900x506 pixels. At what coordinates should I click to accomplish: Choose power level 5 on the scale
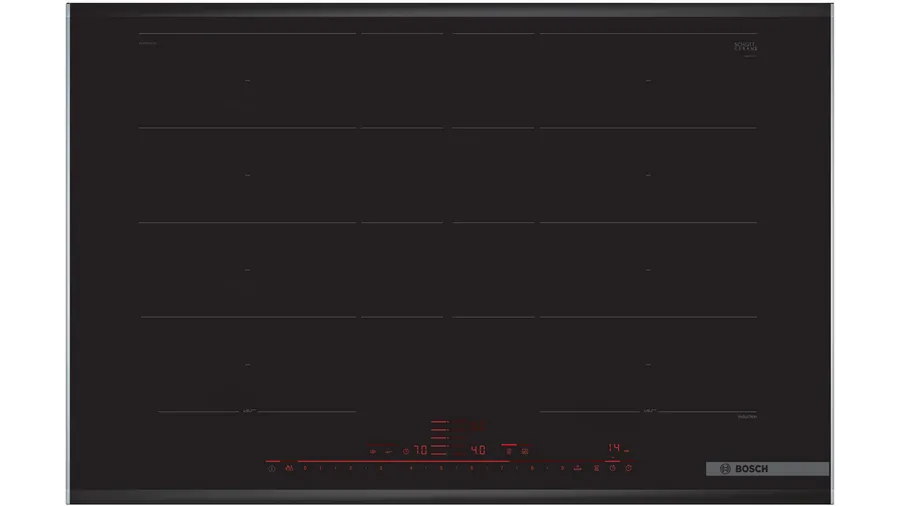click(x=443, y=468)
